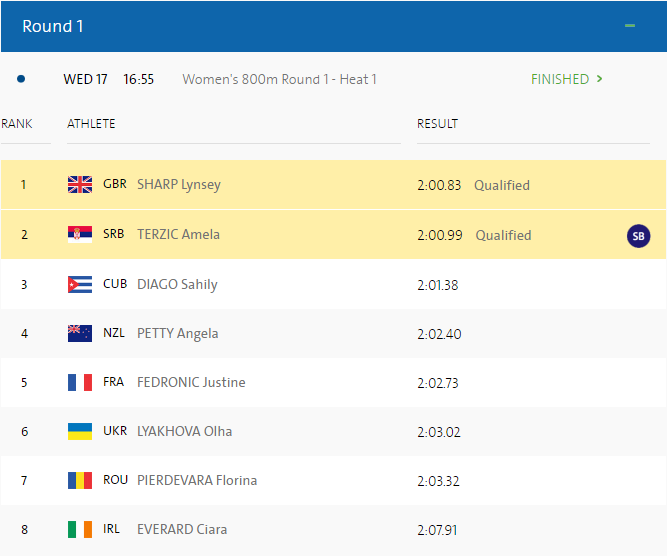Click the blue dot beside WED 17

(21, 79)
